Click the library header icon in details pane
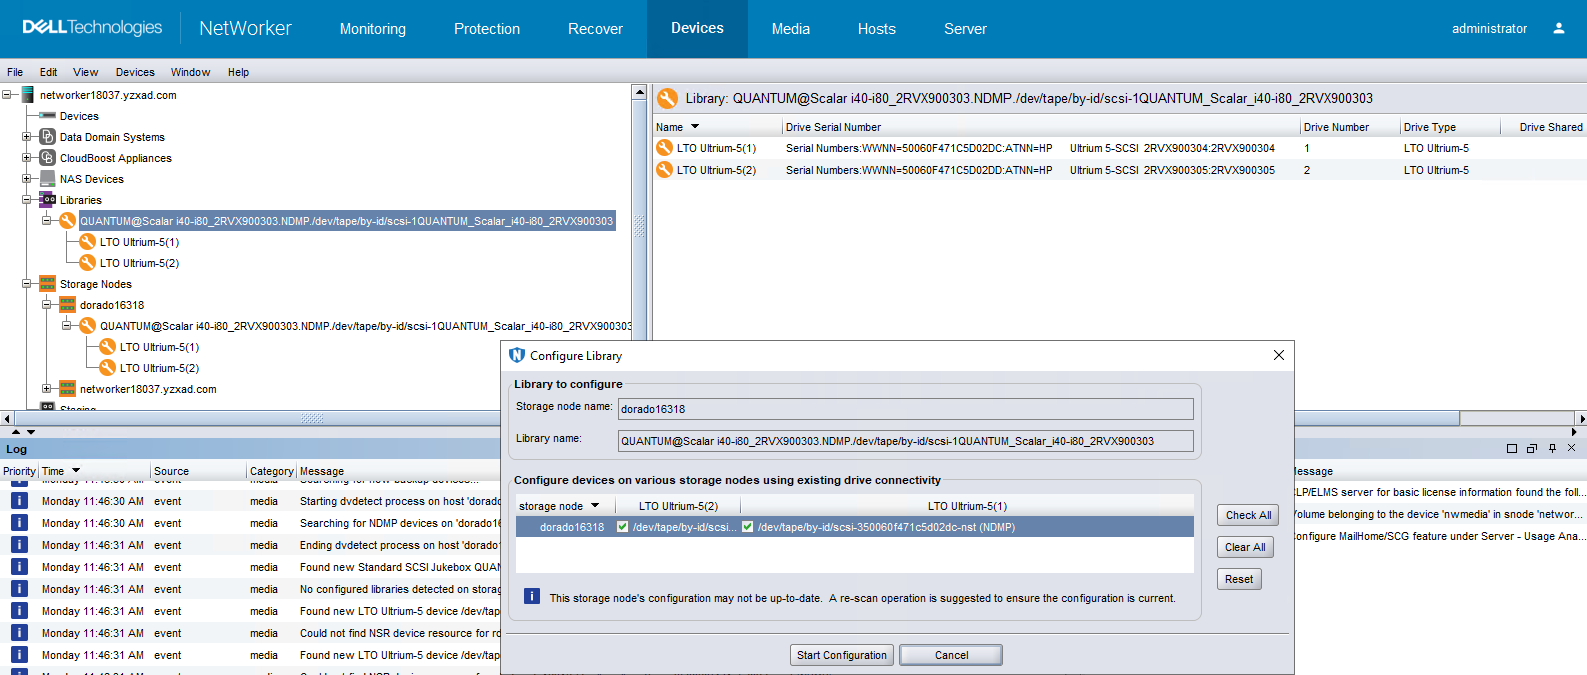This screenshot has height=675, width=1587. coord(667,98)
